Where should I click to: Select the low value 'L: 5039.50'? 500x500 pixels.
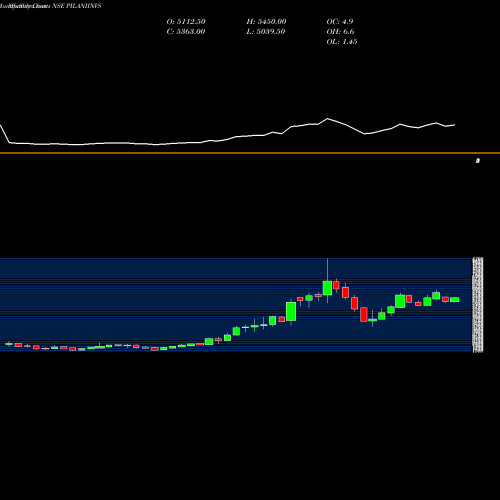[x=266, y=31]
